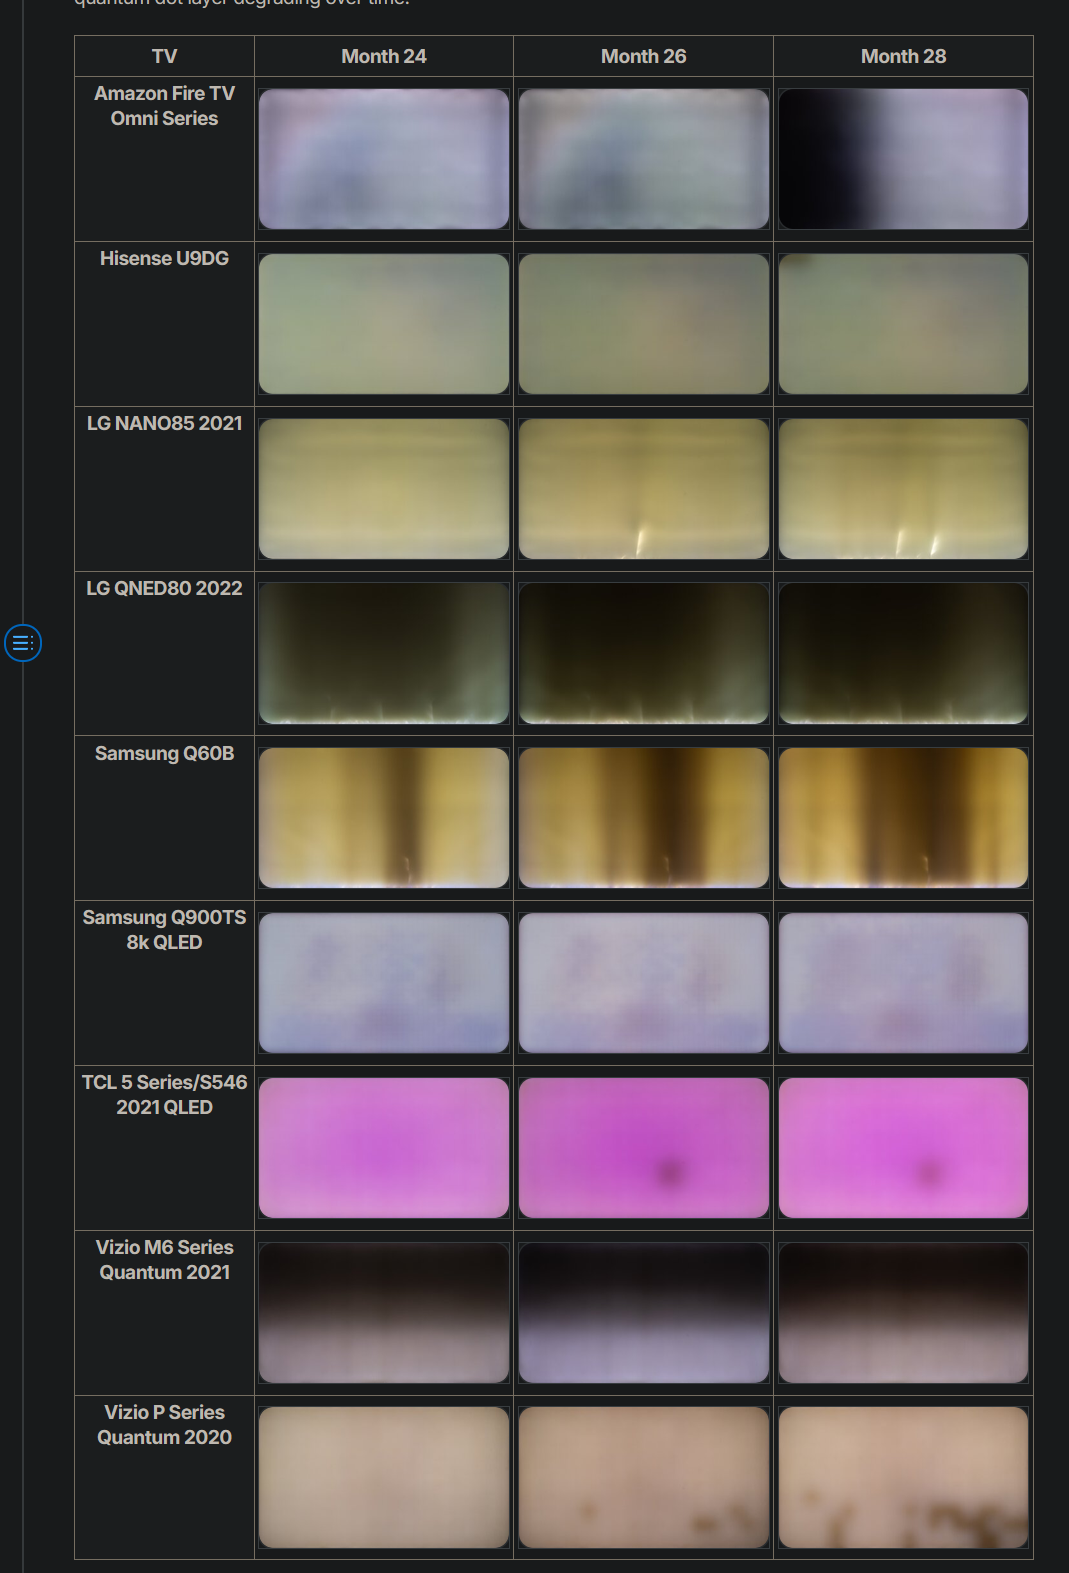This screenshot has height=1573, width=1069.
Task: Open LG NANO85 2021 Month 26 image
Action: [644, 489]
